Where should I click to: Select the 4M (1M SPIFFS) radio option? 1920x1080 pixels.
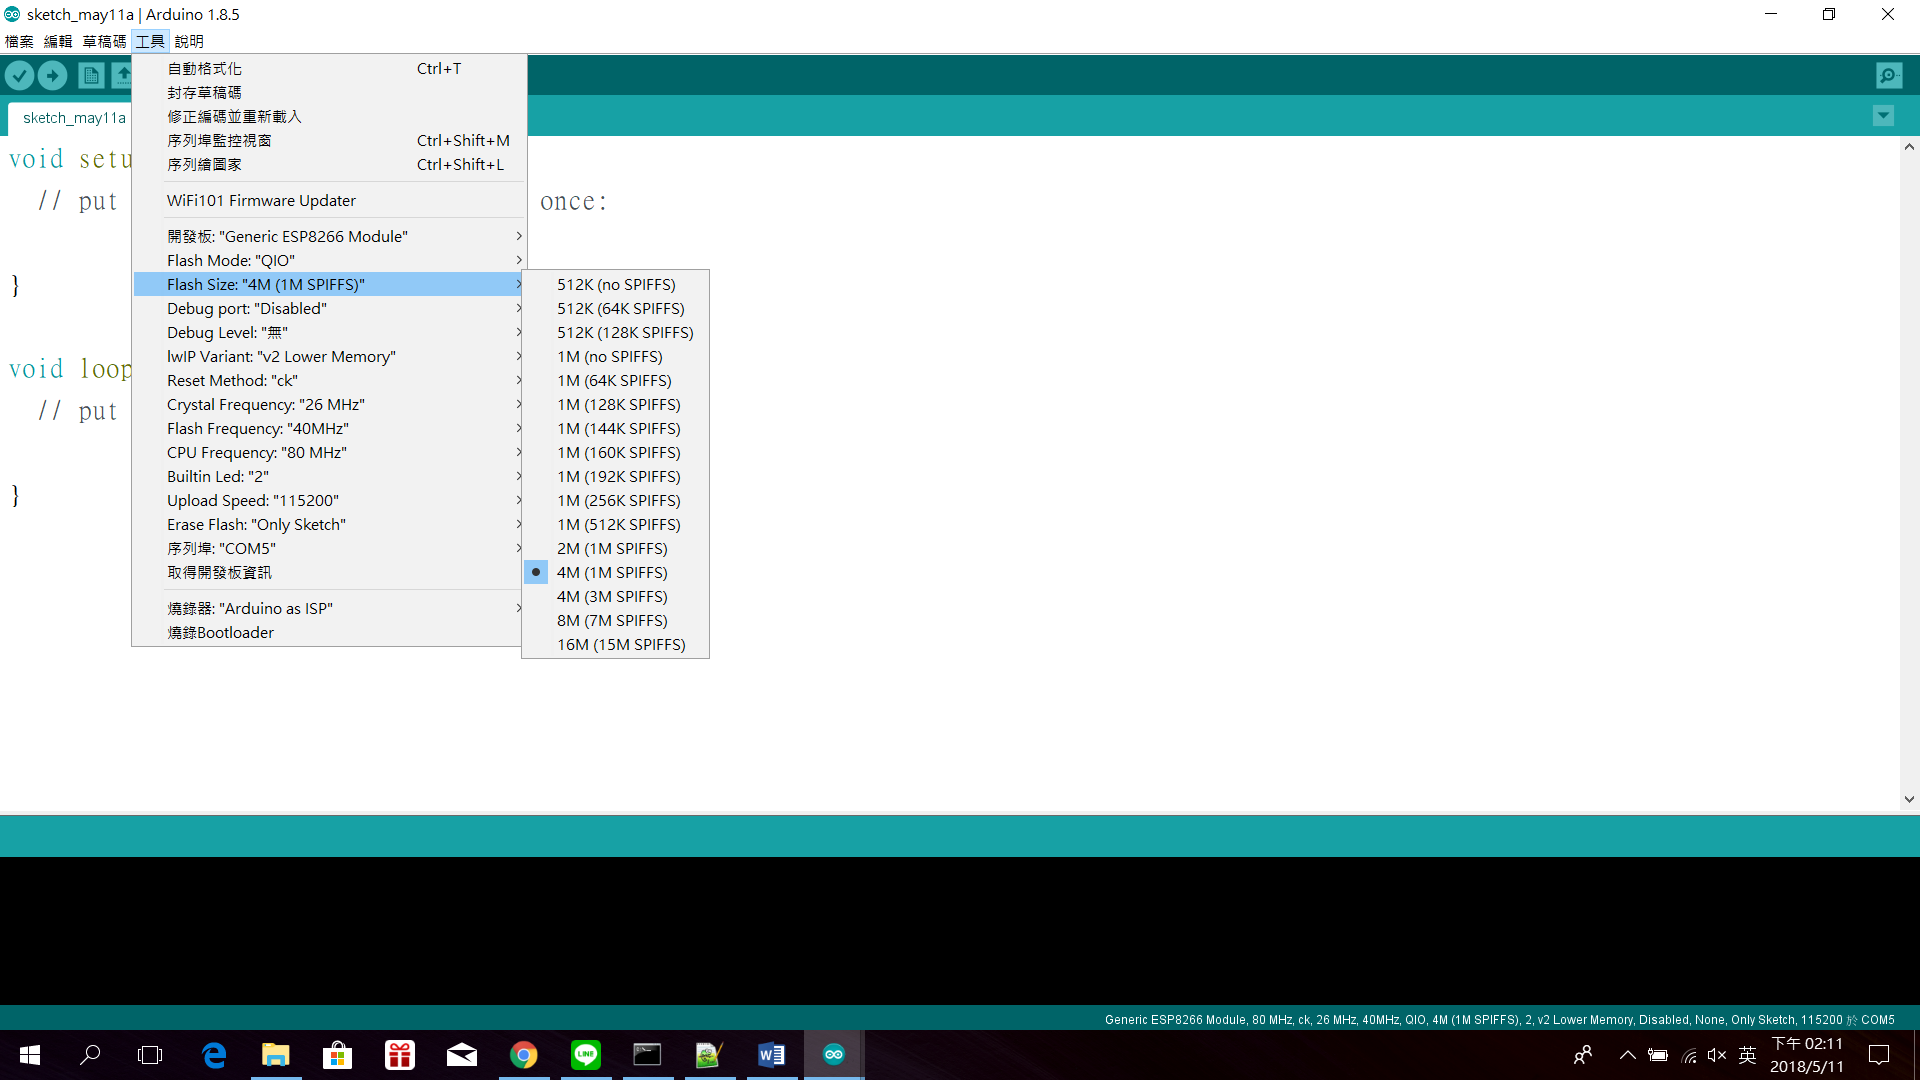pos(612,572)
